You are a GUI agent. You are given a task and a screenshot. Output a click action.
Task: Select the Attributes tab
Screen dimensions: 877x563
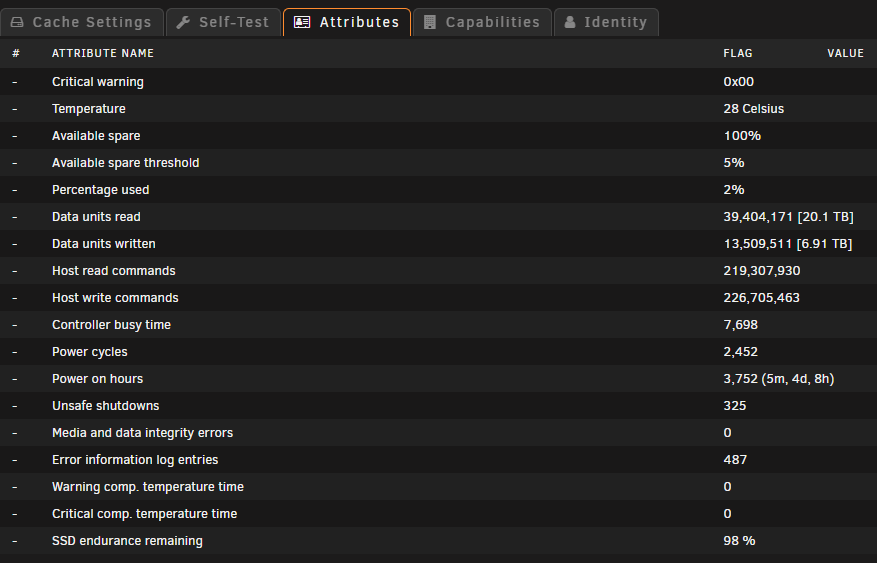coord(347,22)
